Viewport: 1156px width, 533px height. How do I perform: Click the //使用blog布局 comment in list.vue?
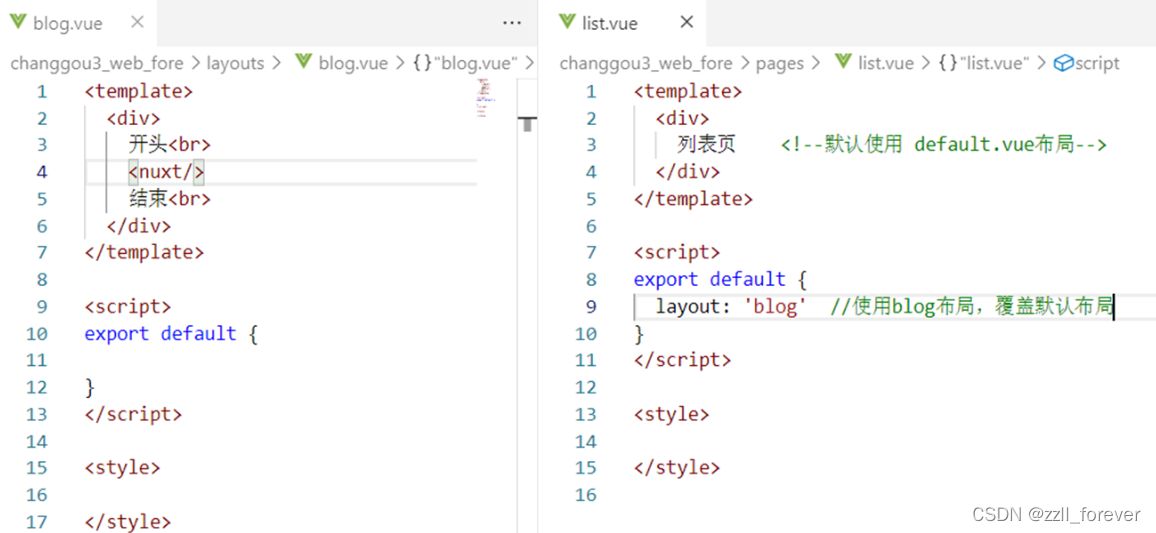(x=972, y=306)
